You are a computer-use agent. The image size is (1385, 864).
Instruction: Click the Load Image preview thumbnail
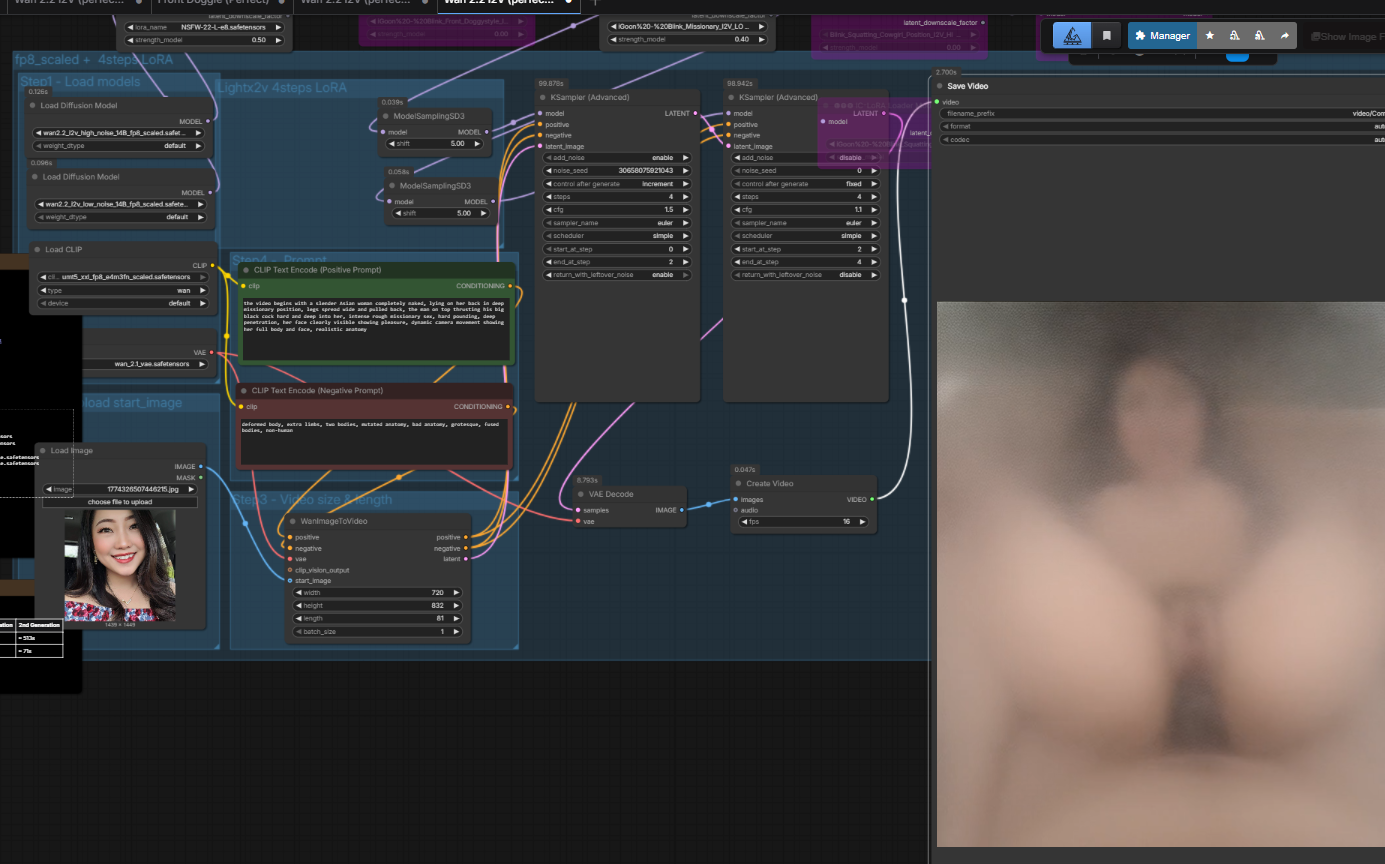click(x=120, y=565)
